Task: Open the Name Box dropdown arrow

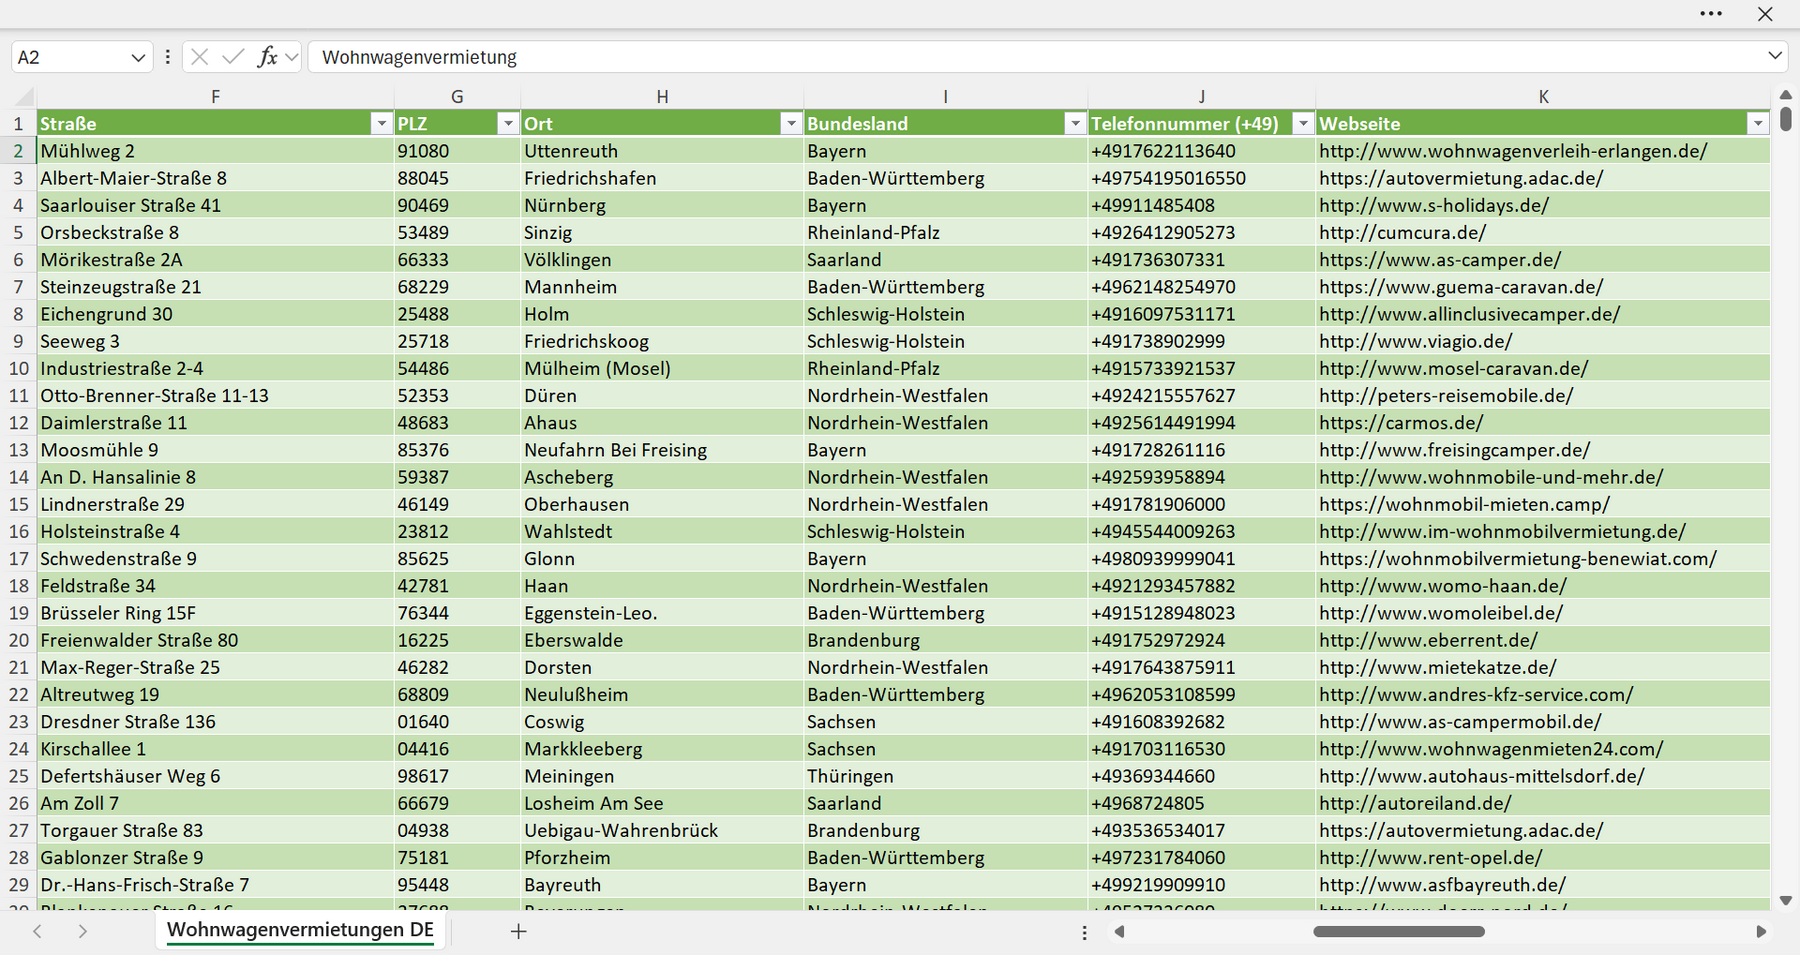Action: [x=138, y=58]
